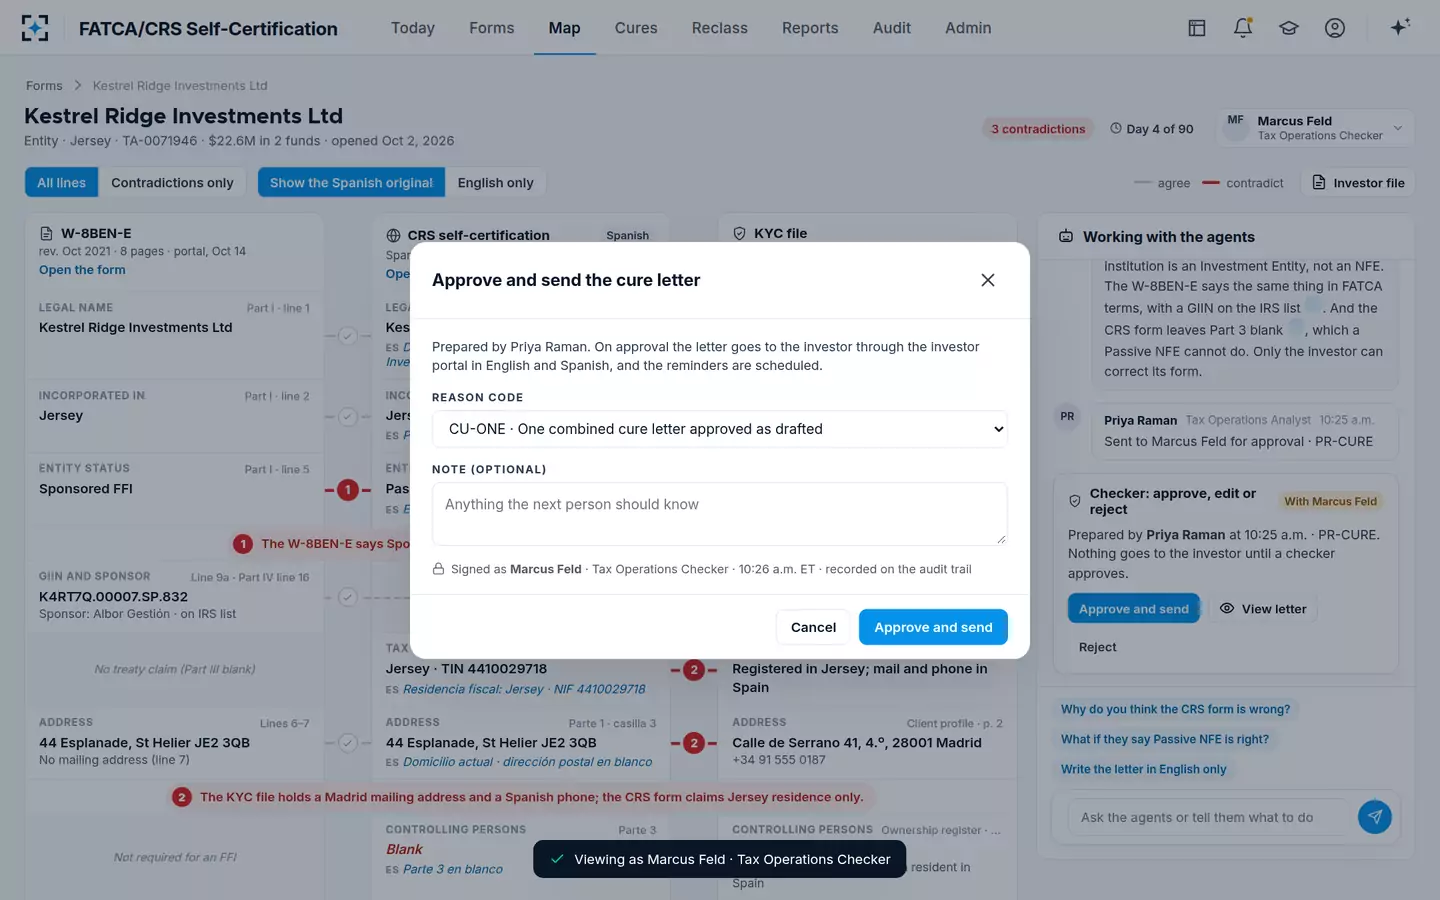Click the agree check marker on Incorporated In row
This screenshot has width=1440, height=900.
[347, 416]
